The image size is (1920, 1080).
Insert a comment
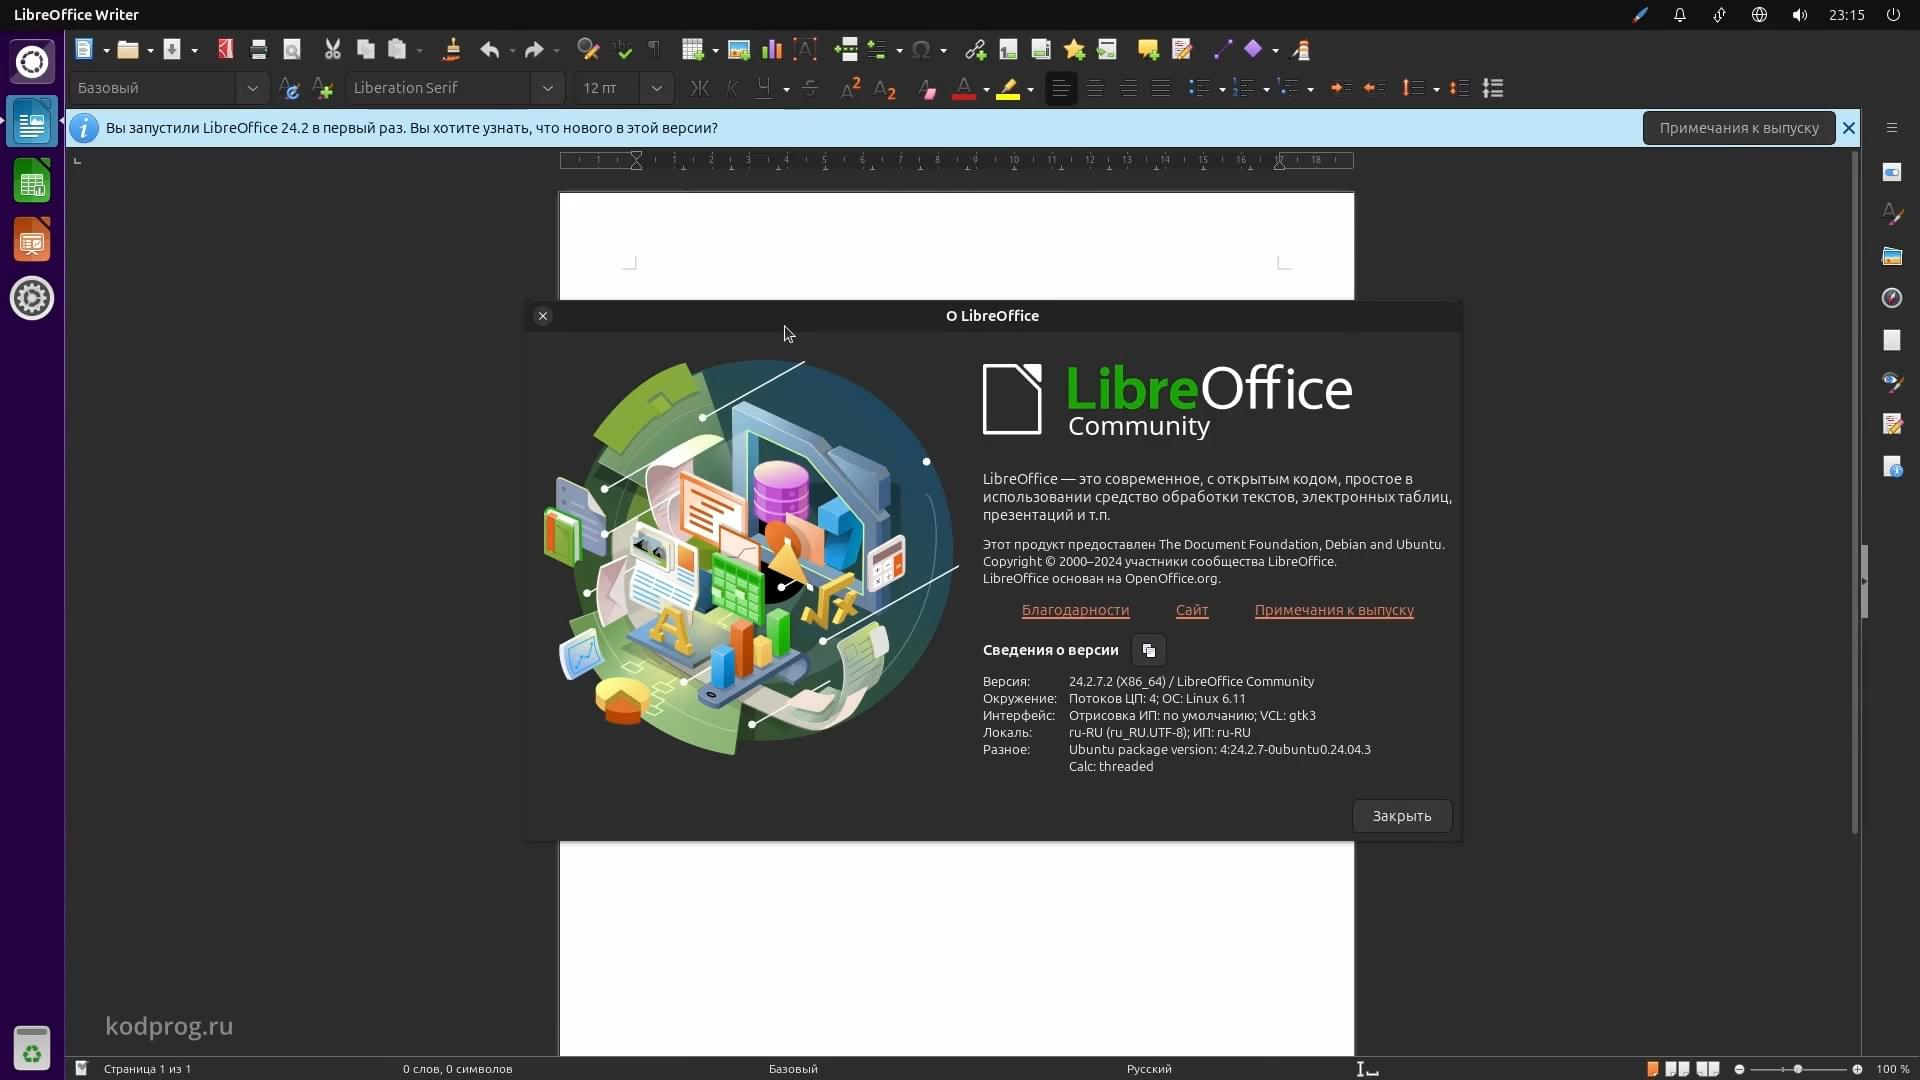[x=1148, y=49]
